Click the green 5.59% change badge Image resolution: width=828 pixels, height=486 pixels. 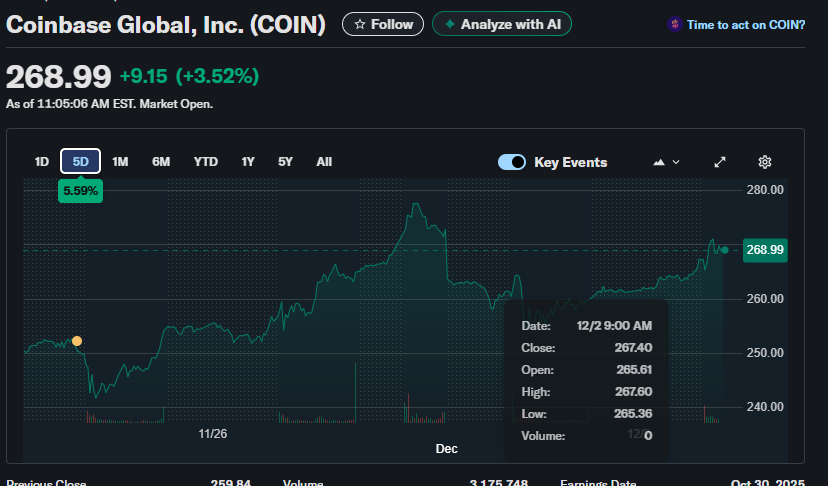81,190
